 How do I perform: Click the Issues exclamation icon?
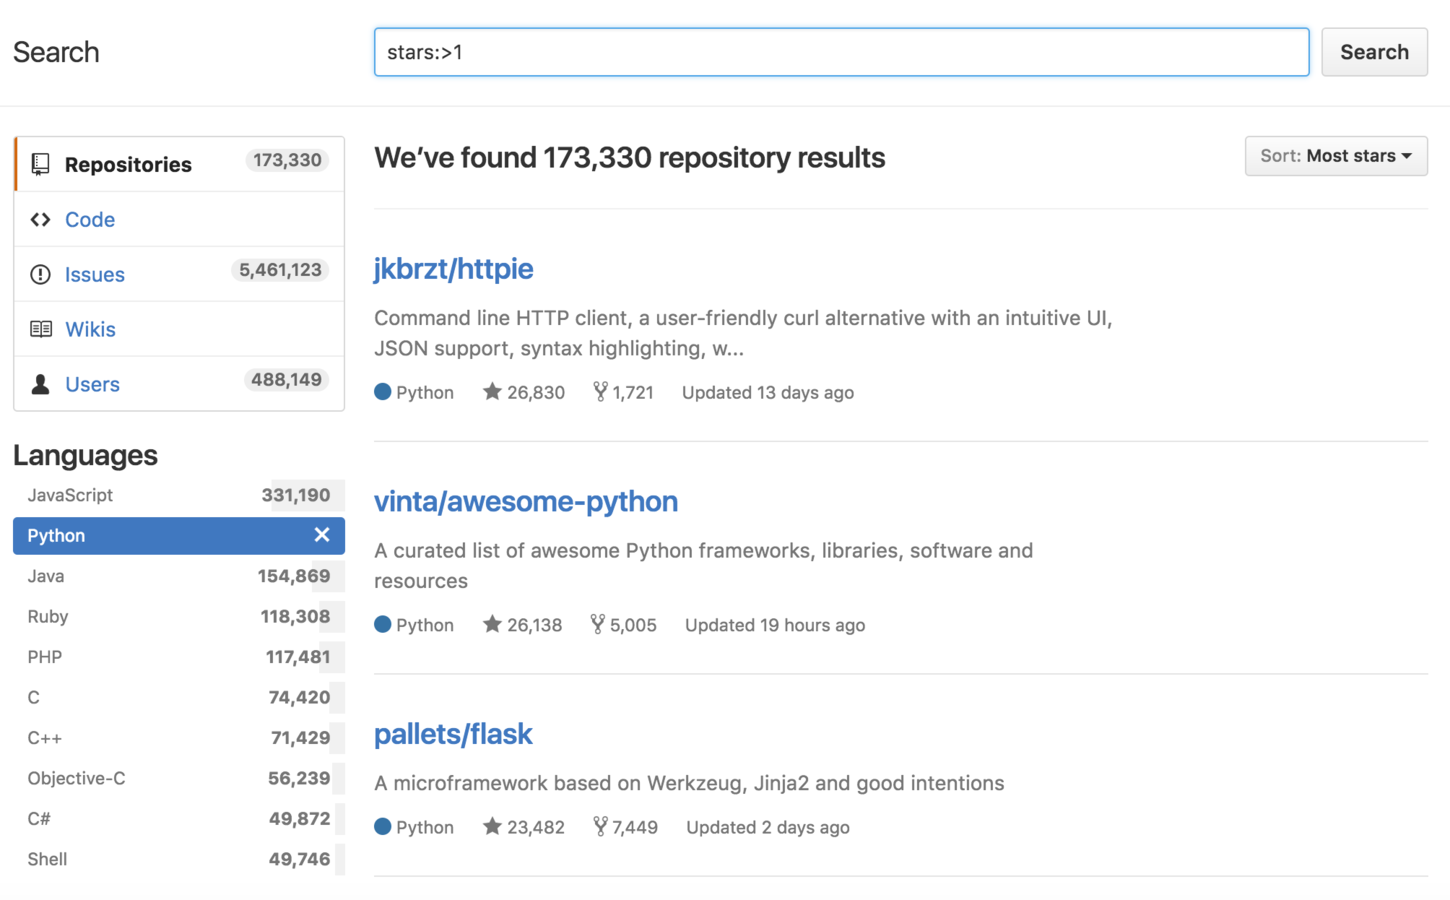click(x=40, y=274)
